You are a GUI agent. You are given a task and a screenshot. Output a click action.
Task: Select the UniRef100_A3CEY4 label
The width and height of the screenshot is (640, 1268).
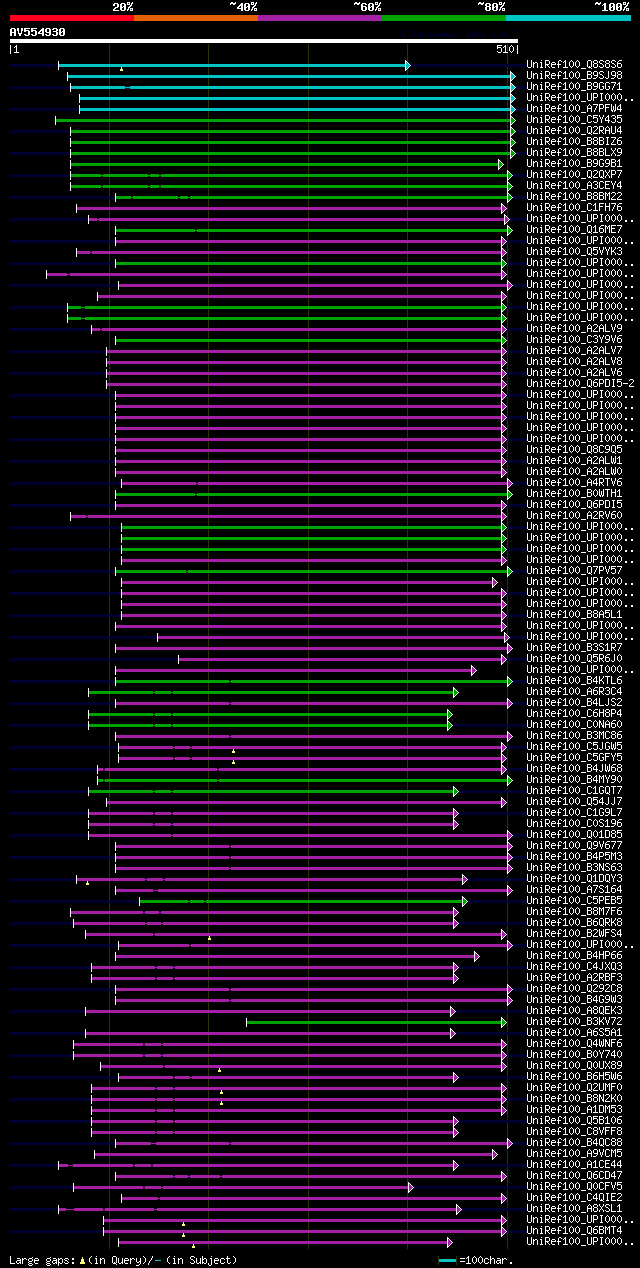[575, 186]
